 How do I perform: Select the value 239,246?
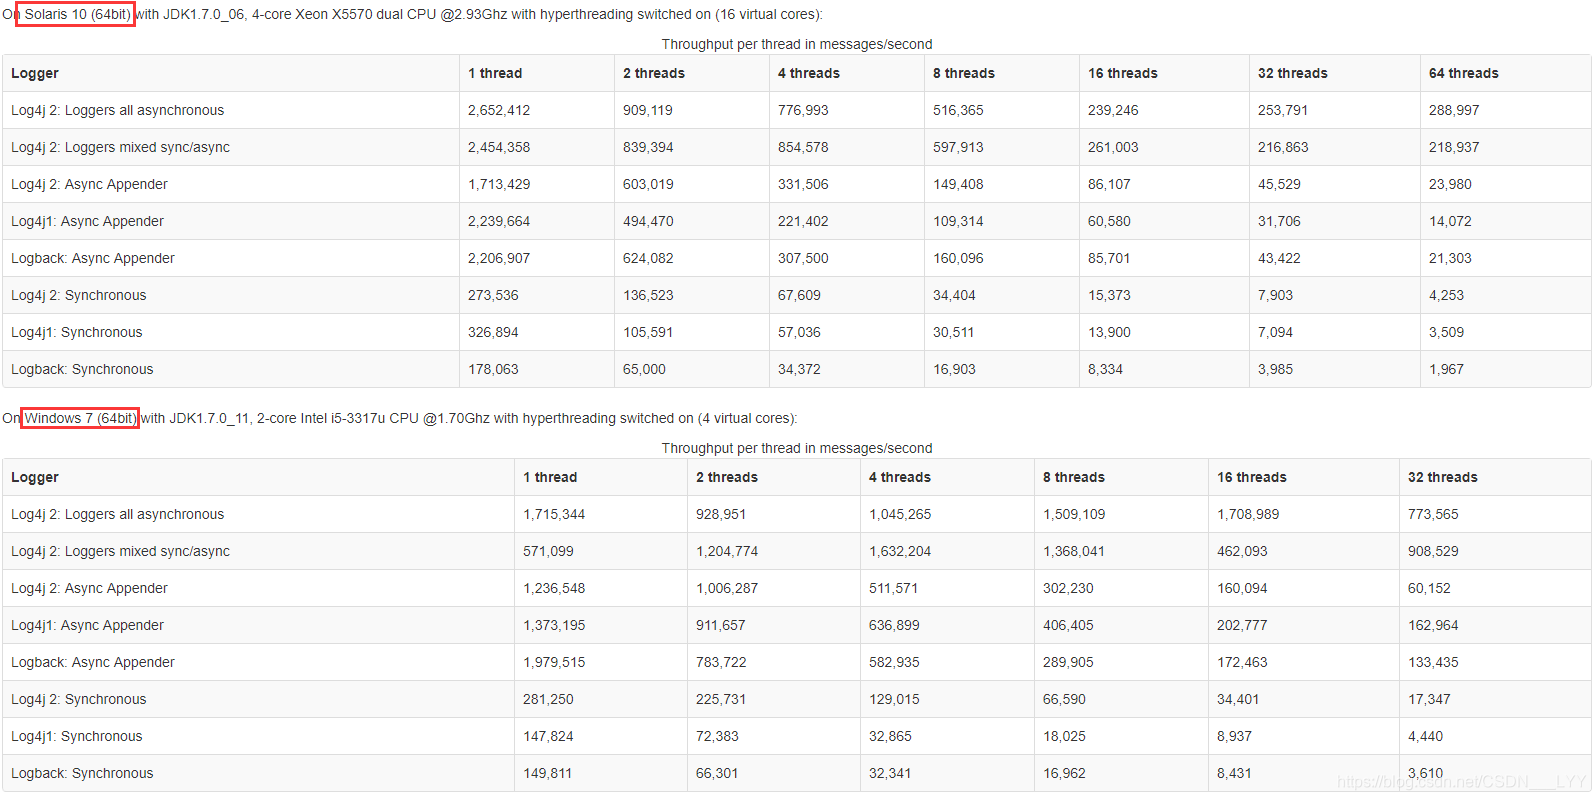(x=1113, y=110)
